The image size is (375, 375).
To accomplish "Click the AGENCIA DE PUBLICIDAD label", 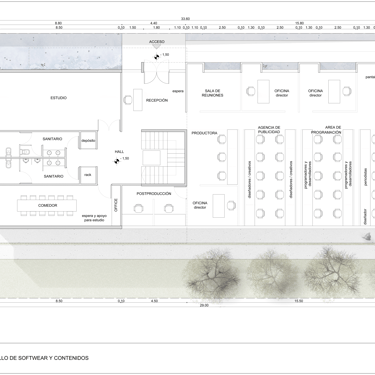I will [x=269, y=130].
